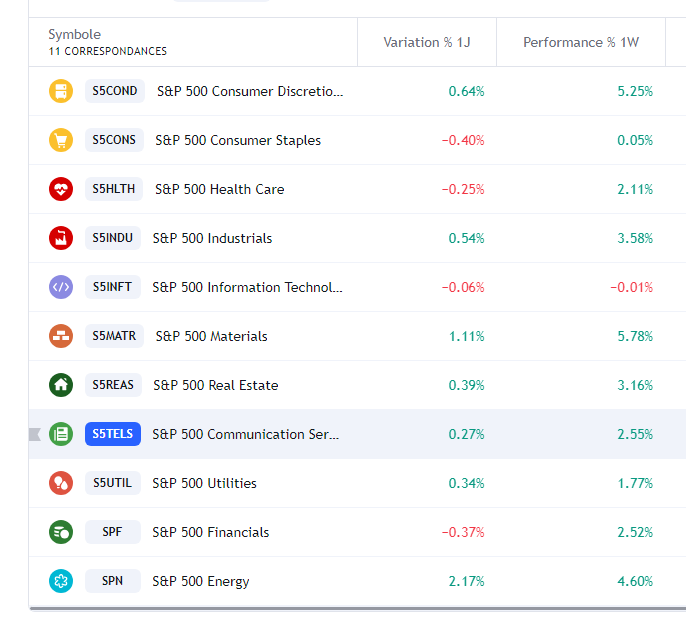Click the Financials sector icon
Image resolution: width=686 pixels, height=633 pixels.
[x=61, y=532]
